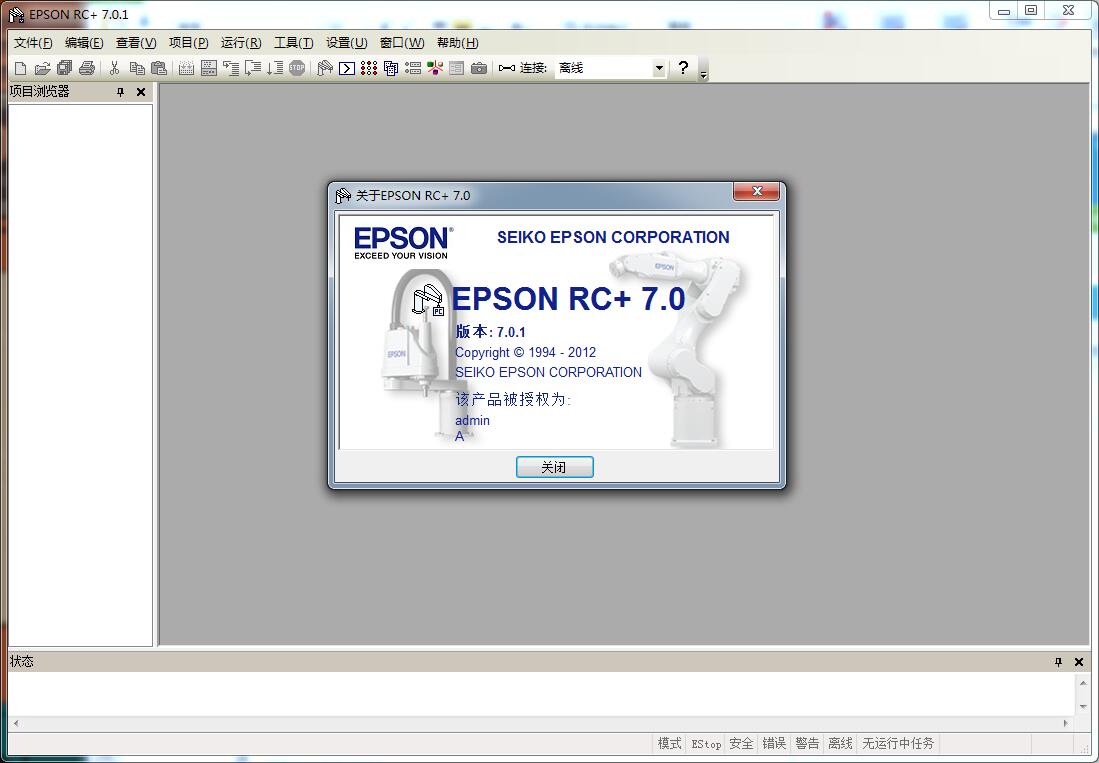Click the connection plug icon
This screenshot has width=1099, height=763.
click(507, 68)
